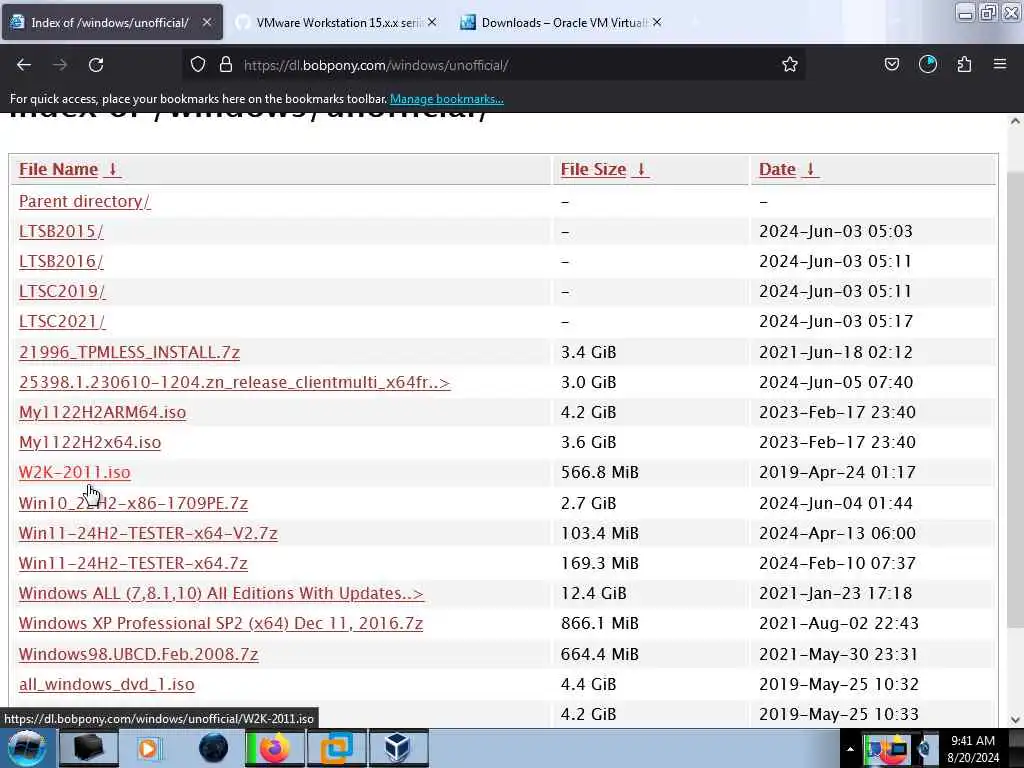This screenshot has height=768, width=1024.
Task: Close the Index of /windows/unofficial/ tab
Action: (207, 22)
